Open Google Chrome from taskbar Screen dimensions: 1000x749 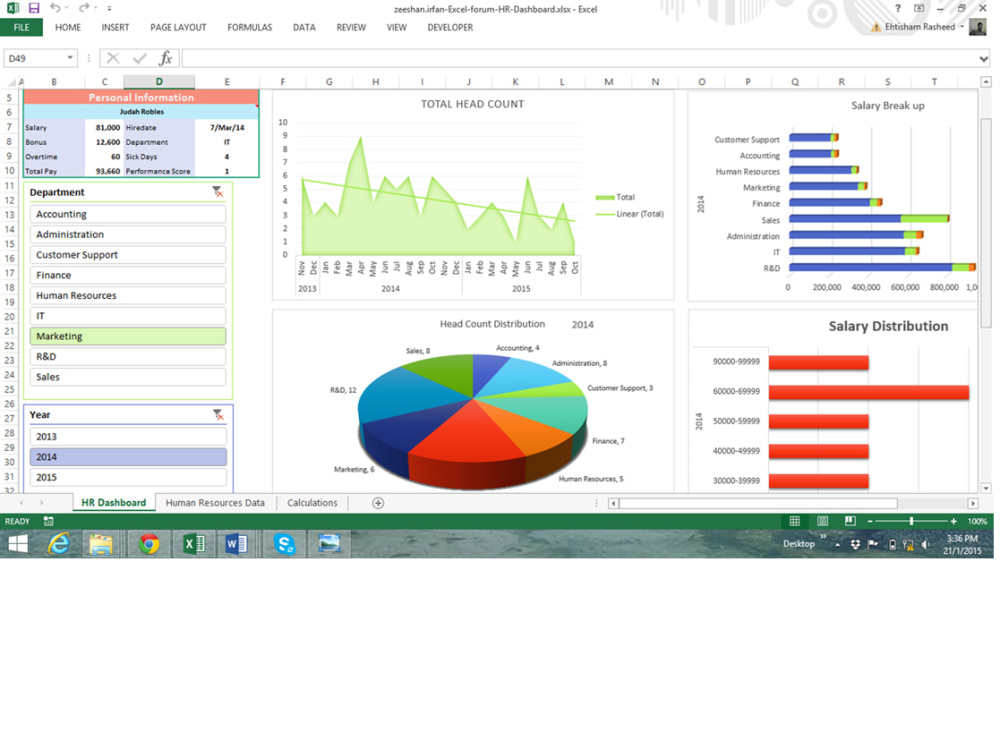coord(149,544)
